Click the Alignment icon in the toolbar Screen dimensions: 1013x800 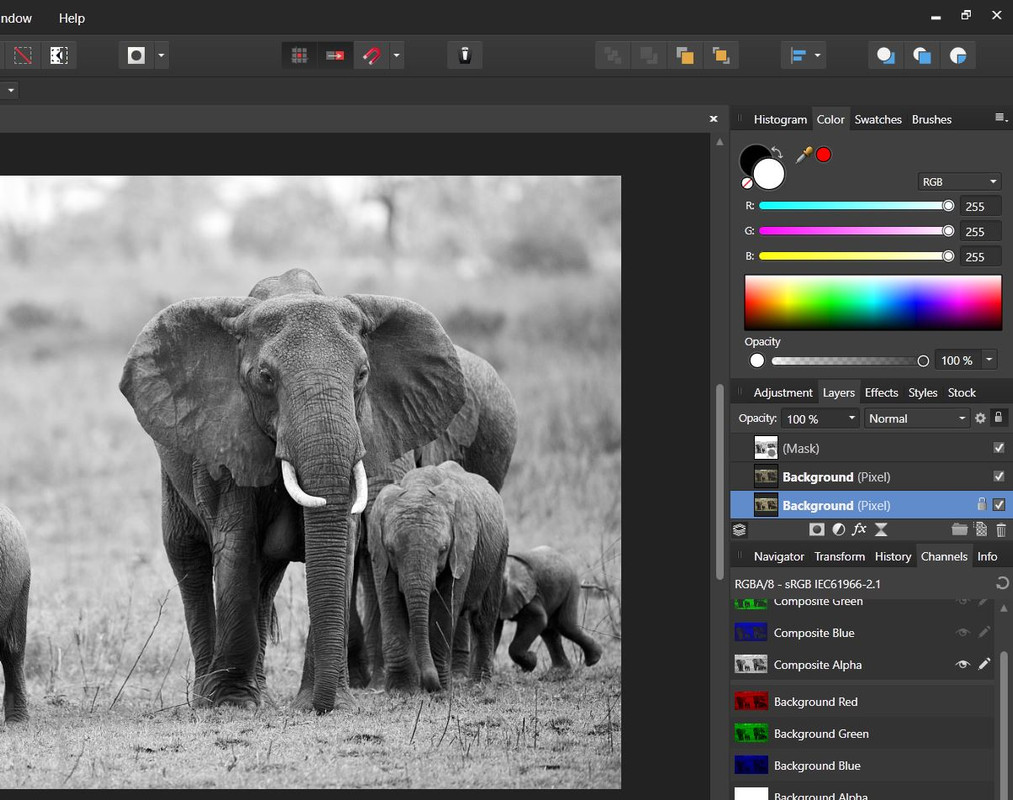coord(798,56)
